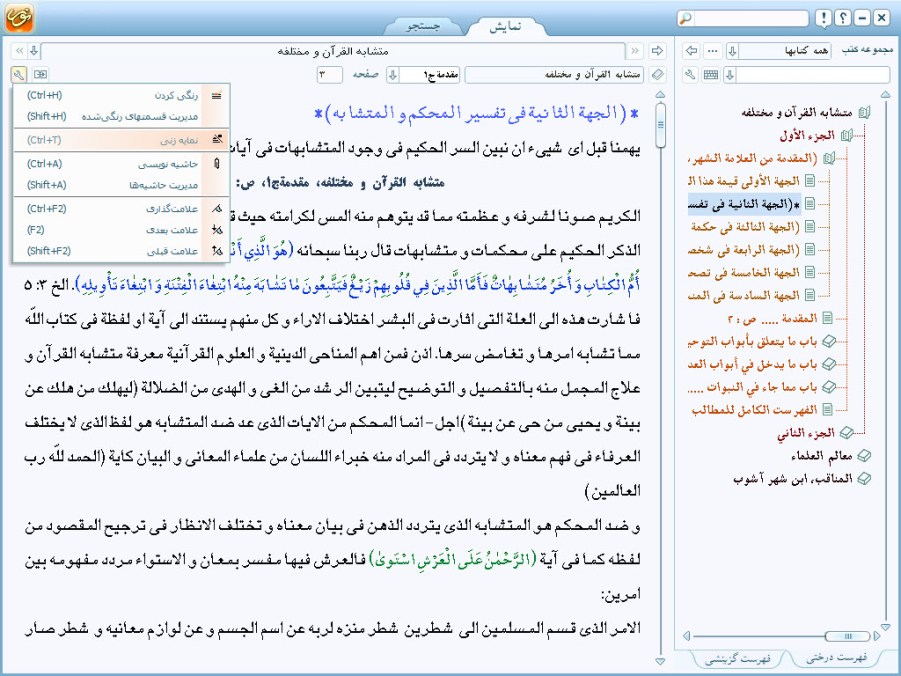Click the sidebar horizontal scroll right arrow
Screen dimensions: 901x676
point(877,636)
